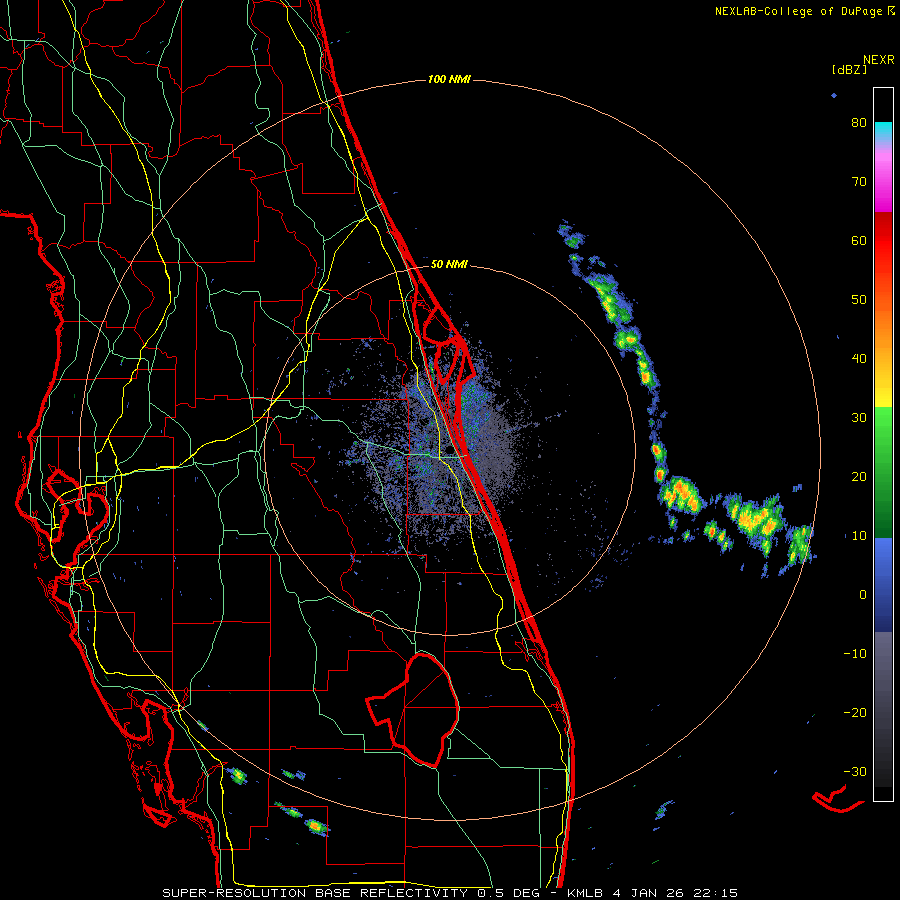Click the -20 dBZ scale label

click(855, 713)
